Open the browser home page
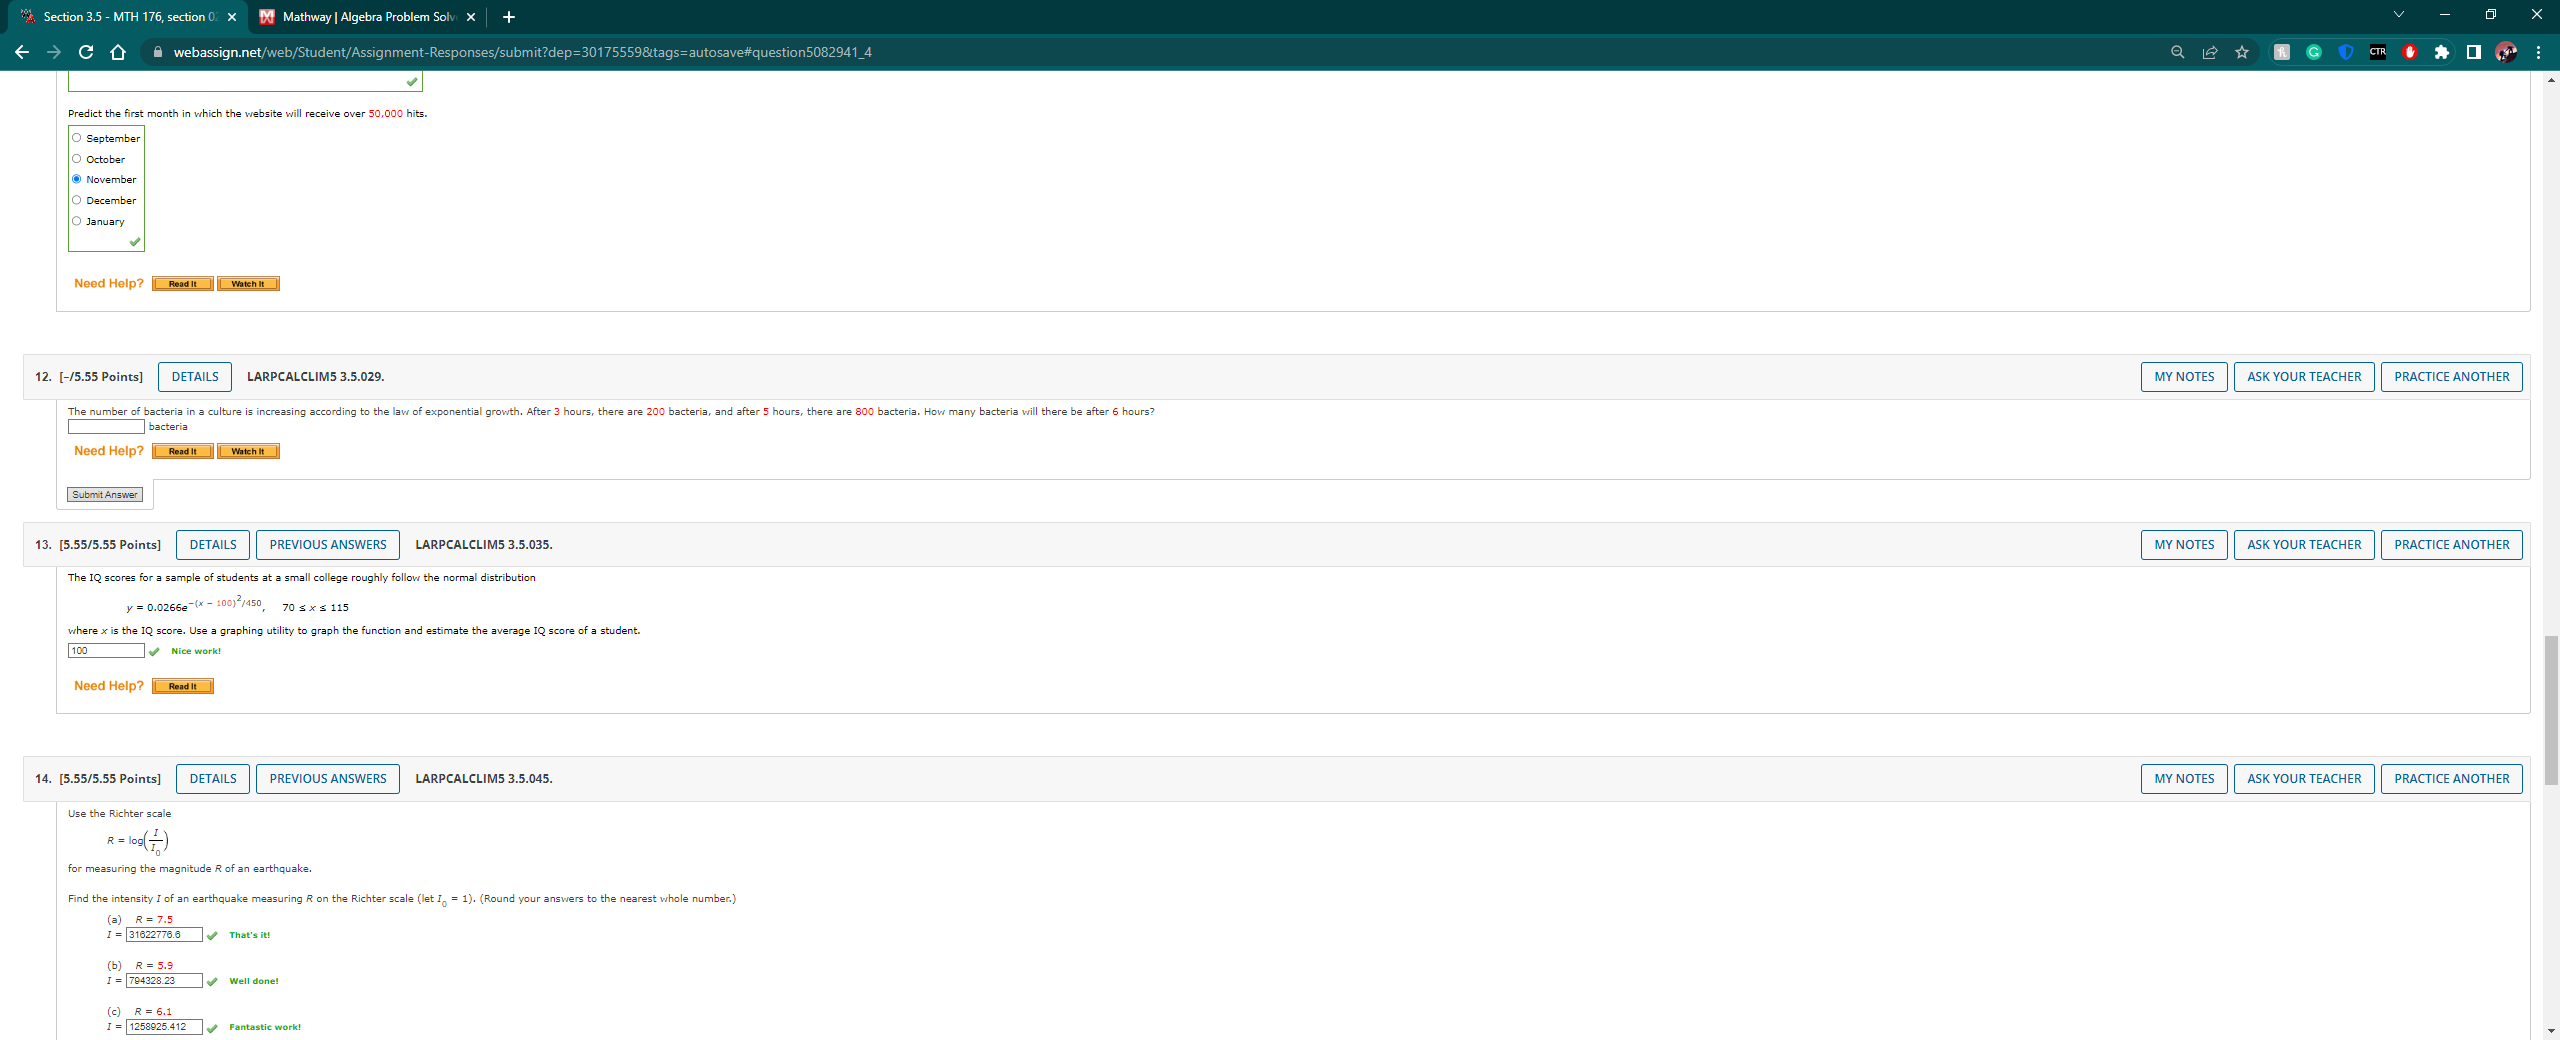 [118, 52]
